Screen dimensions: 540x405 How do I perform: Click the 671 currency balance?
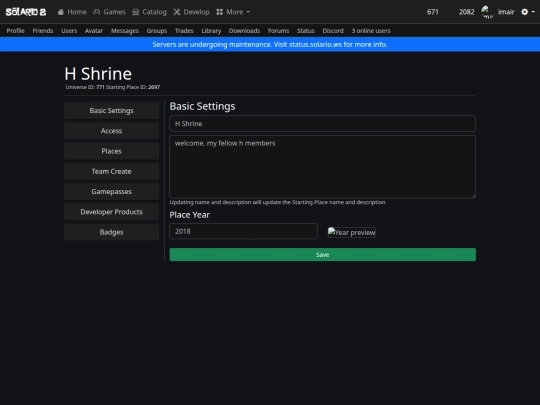click(433, 12)
